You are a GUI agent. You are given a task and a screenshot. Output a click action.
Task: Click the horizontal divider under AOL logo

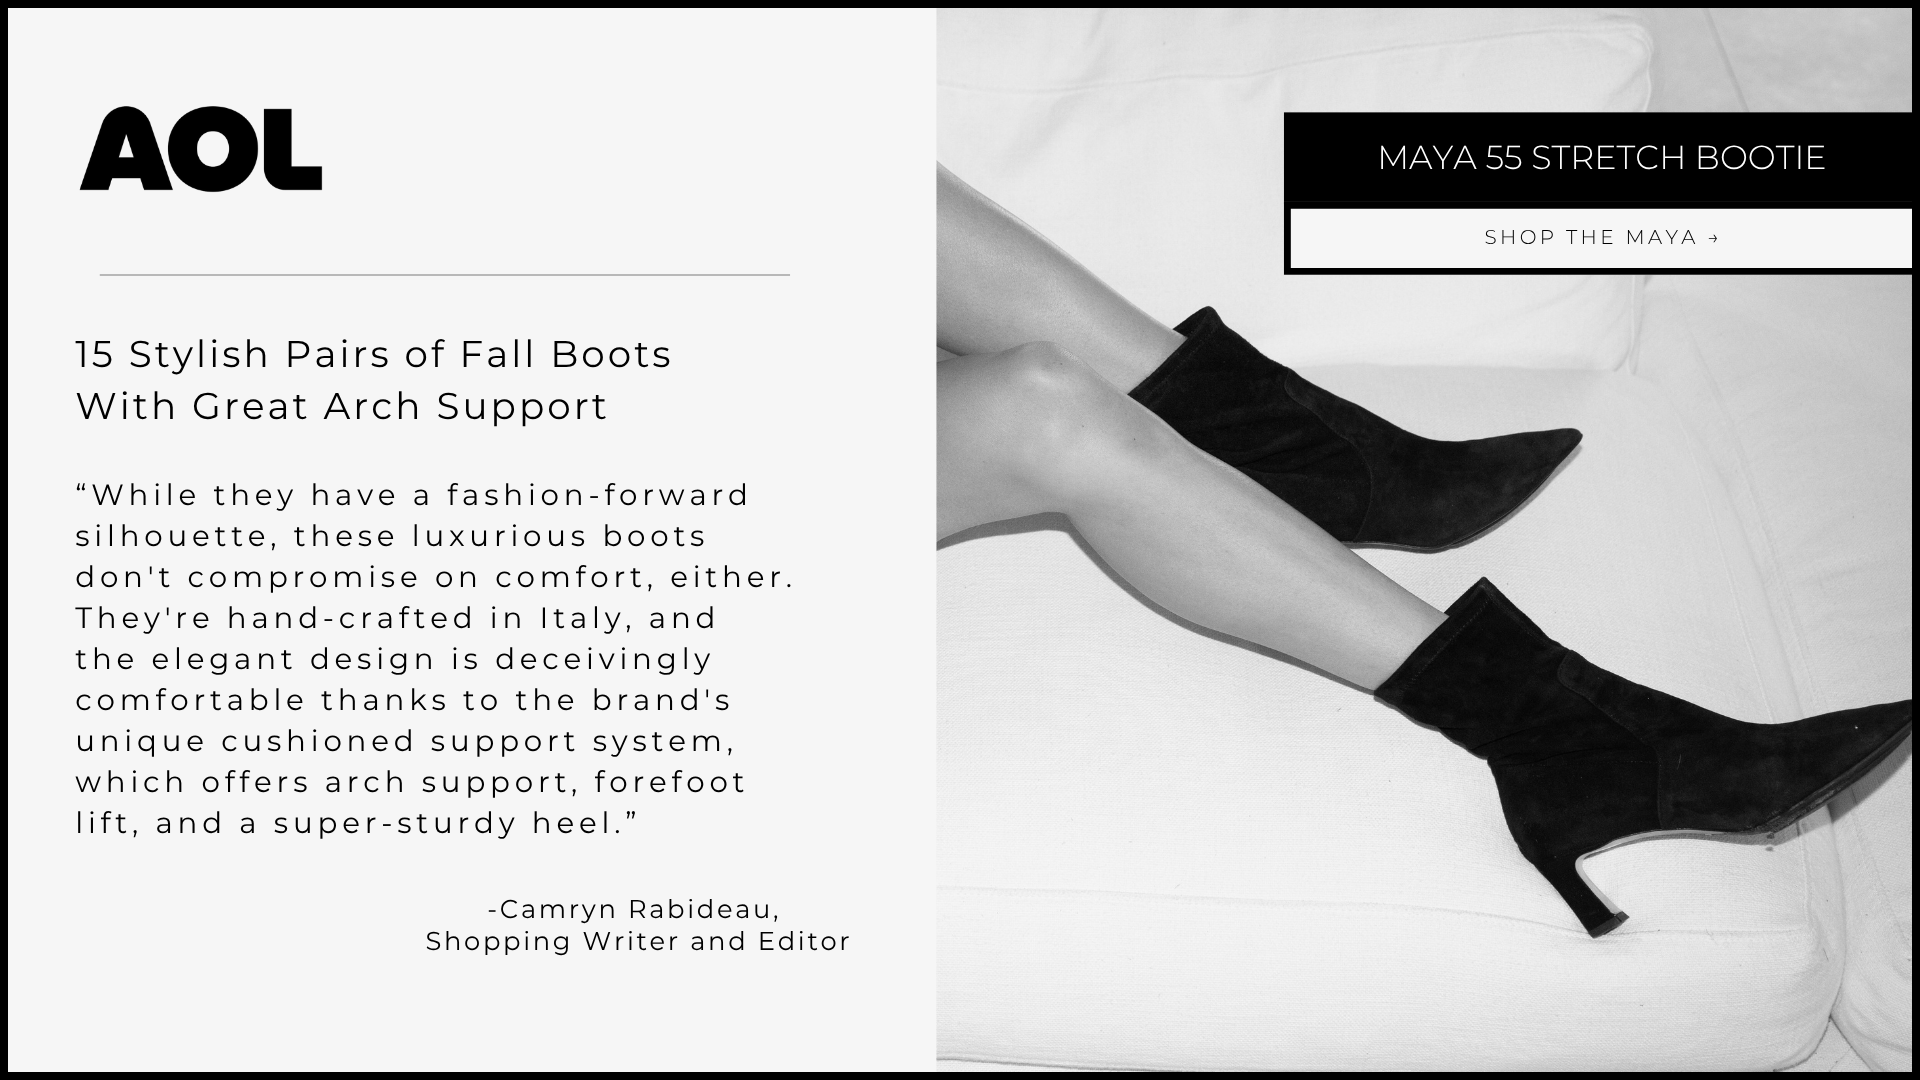point(445,274)
